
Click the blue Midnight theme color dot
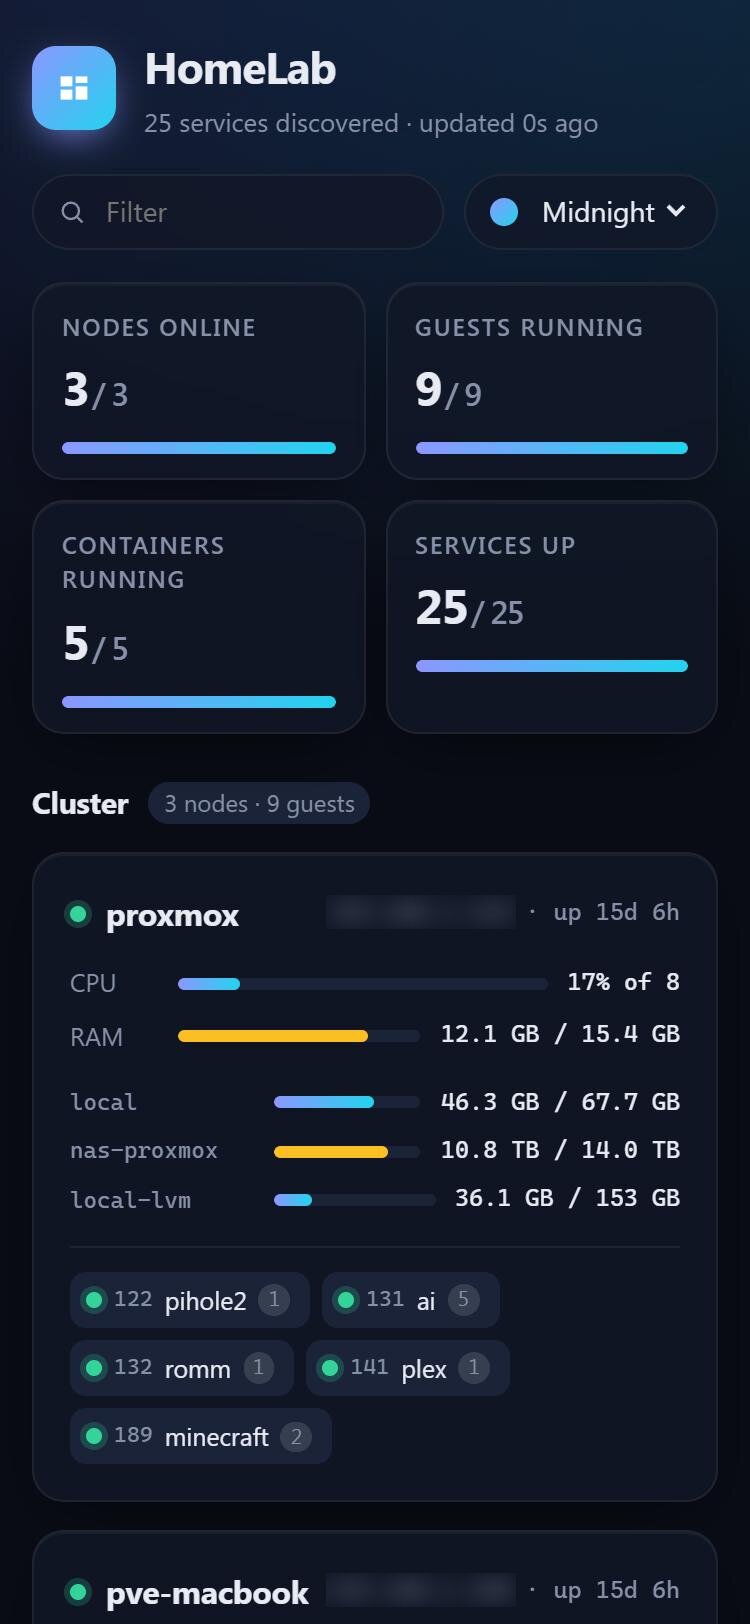point(504,212)
